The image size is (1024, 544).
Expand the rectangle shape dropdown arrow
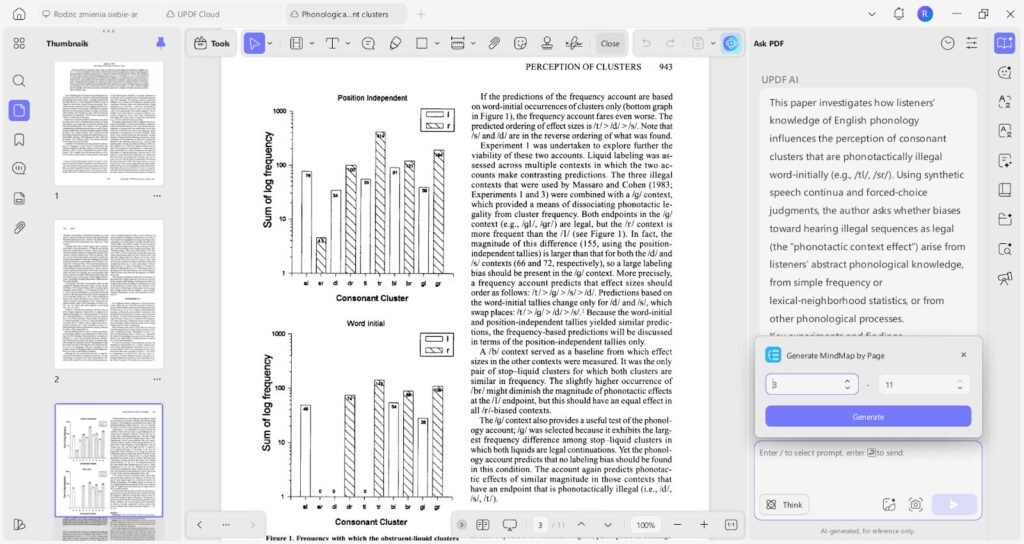point(436,43)
